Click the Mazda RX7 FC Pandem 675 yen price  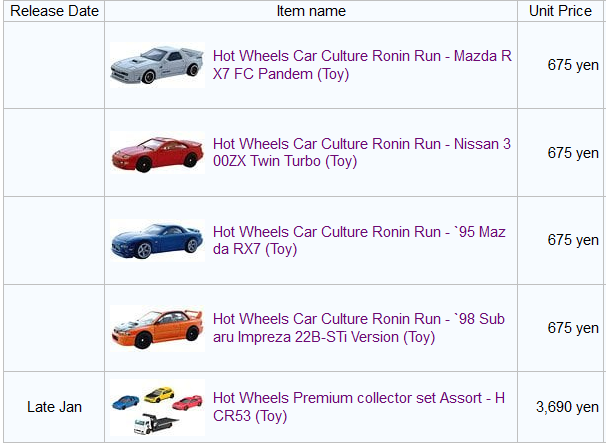[573, 65]
